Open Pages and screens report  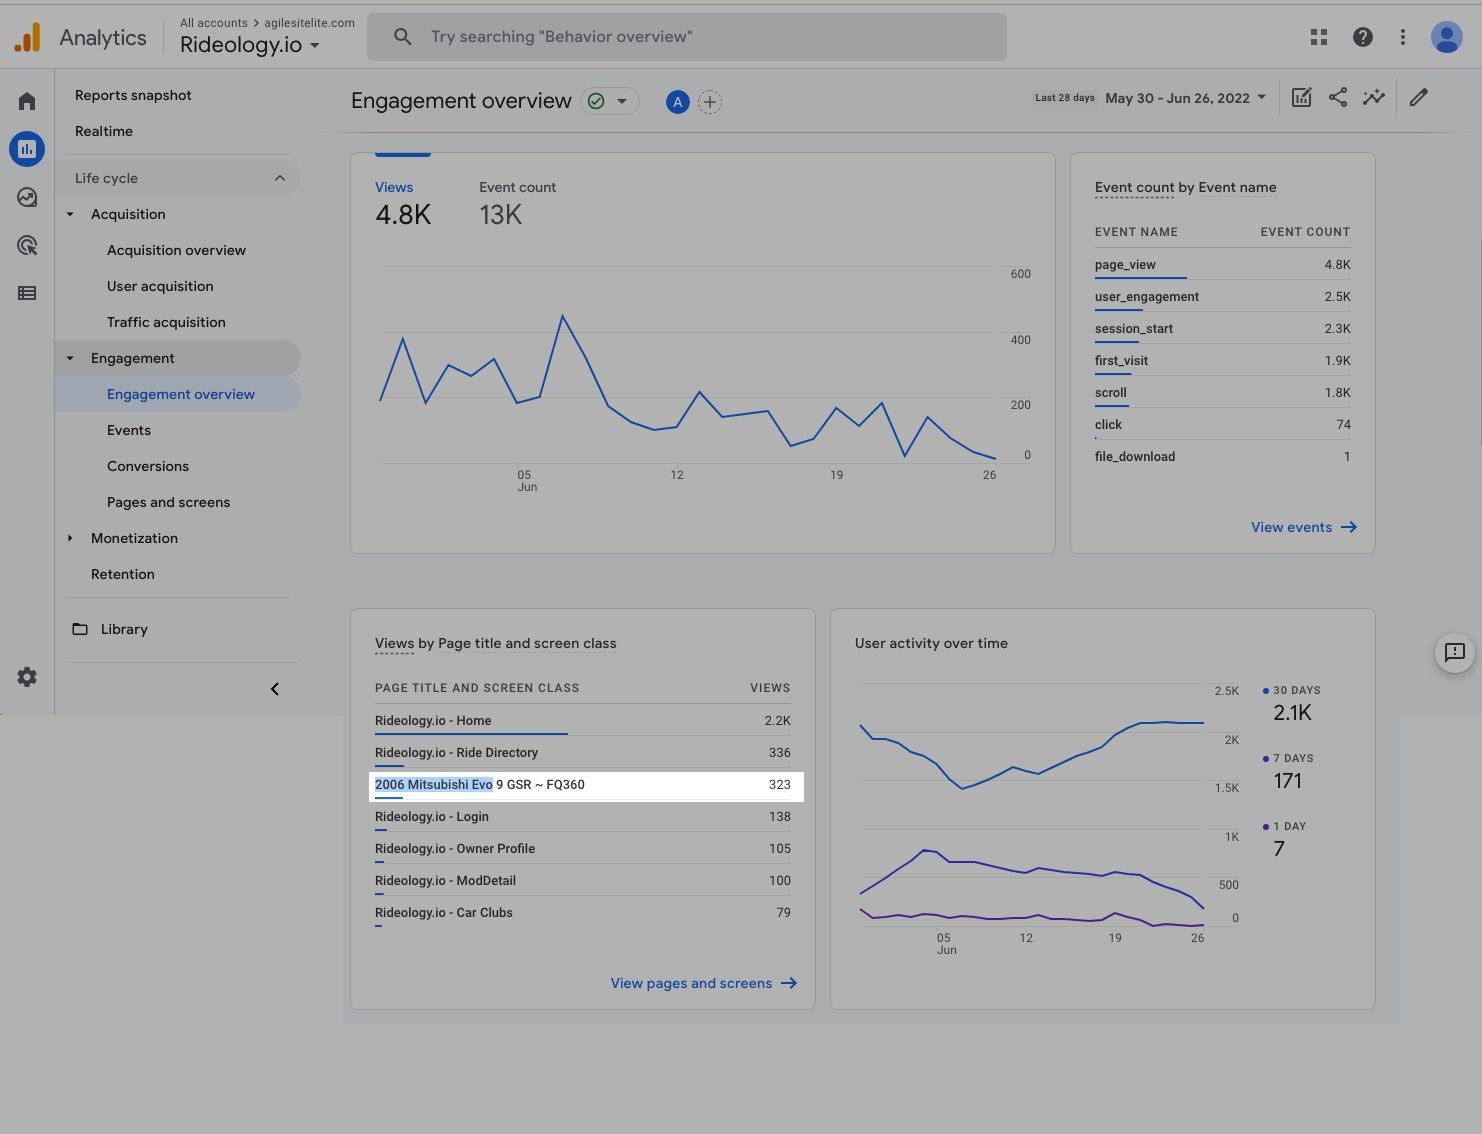[168, 502]
